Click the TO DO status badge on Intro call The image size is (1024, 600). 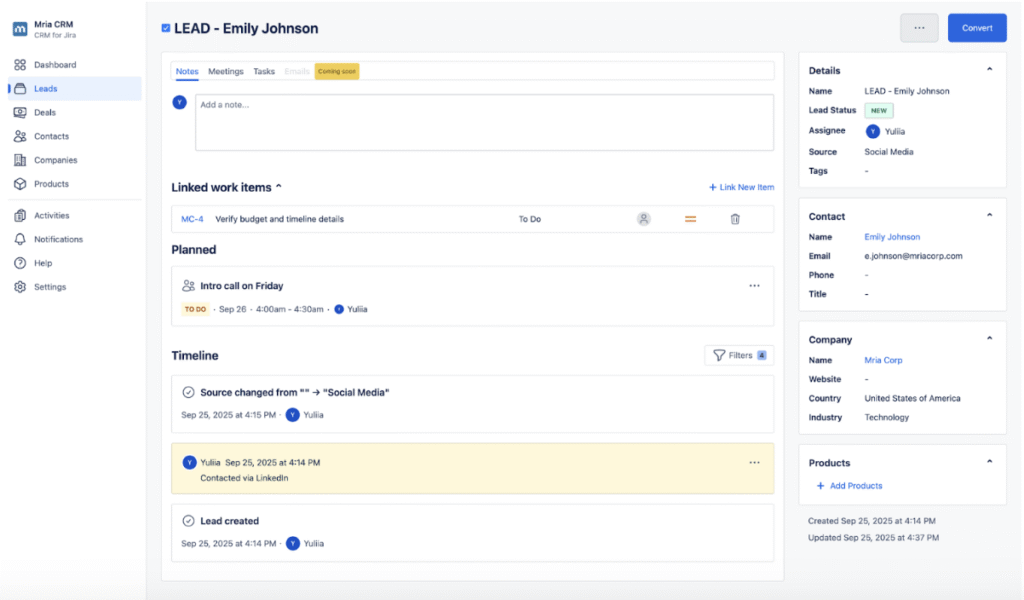[195, 309]
